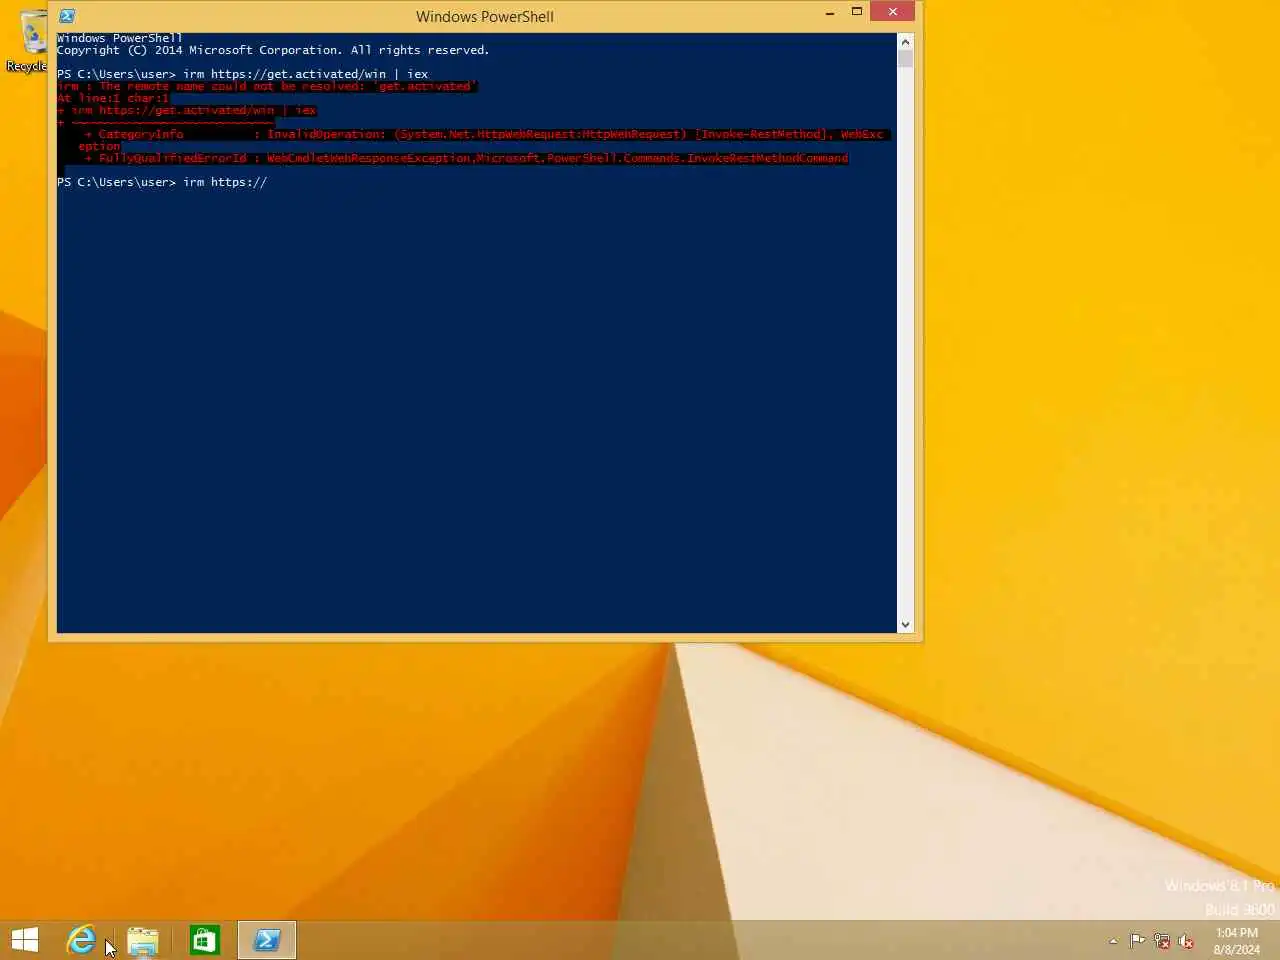This screenshot has width=1280, height=960.
Task: Click the PowerShell vertical scrollbar thumb
Action: 905,58
